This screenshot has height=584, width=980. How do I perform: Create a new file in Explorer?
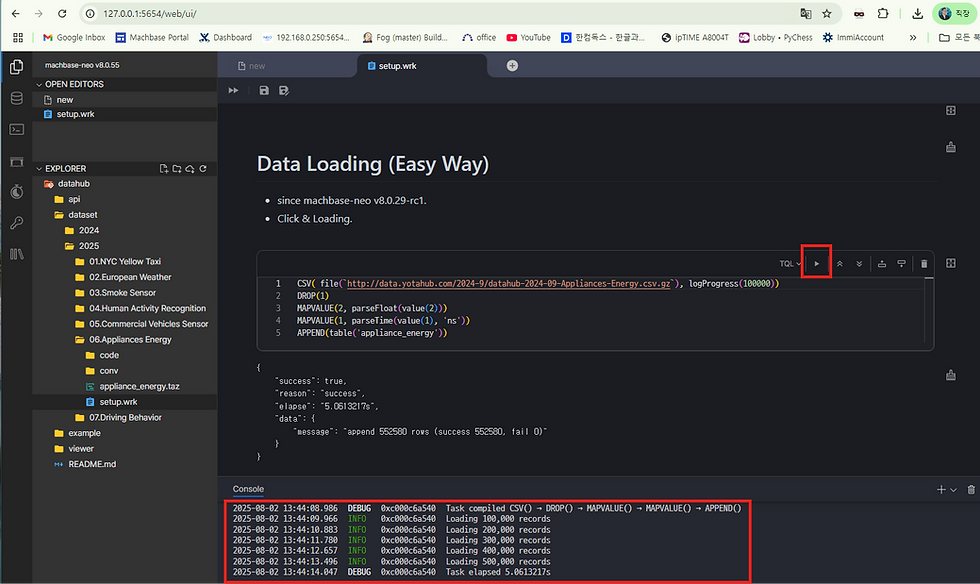pyautogui.click(x=164, y=169)
